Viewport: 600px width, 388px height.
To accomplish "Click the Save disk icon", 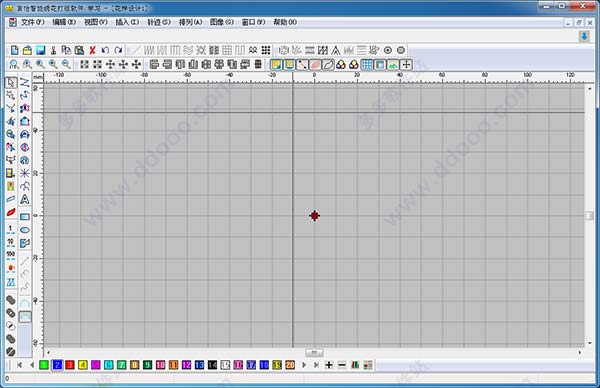I will [40, 50].
